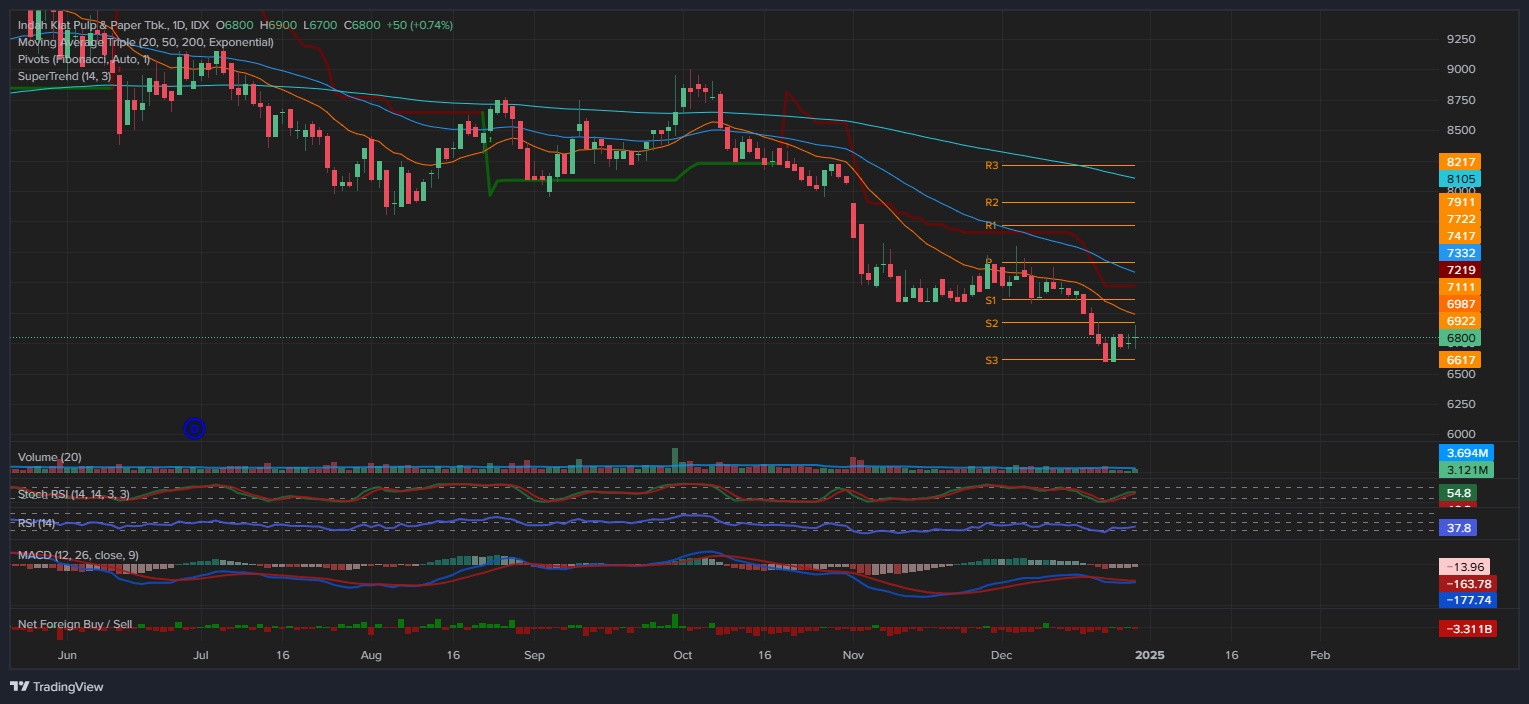Image resolution: width=1529 pixels, height=704 pixels.
Task: Select the green 6800 last price label
Action: point(1463,338)
